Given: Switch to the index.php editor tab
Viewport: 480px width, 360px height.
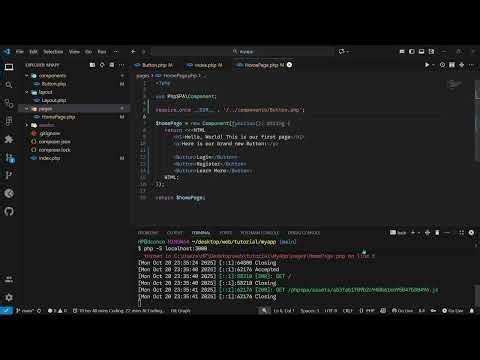Looking at the screenshot, I should click(x=204, y=65).
